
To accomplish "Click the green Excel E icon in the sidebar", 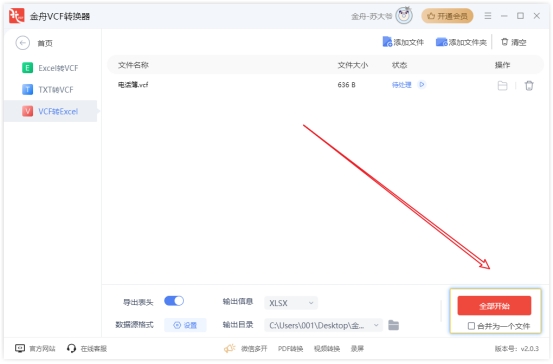I will [27, 68].
